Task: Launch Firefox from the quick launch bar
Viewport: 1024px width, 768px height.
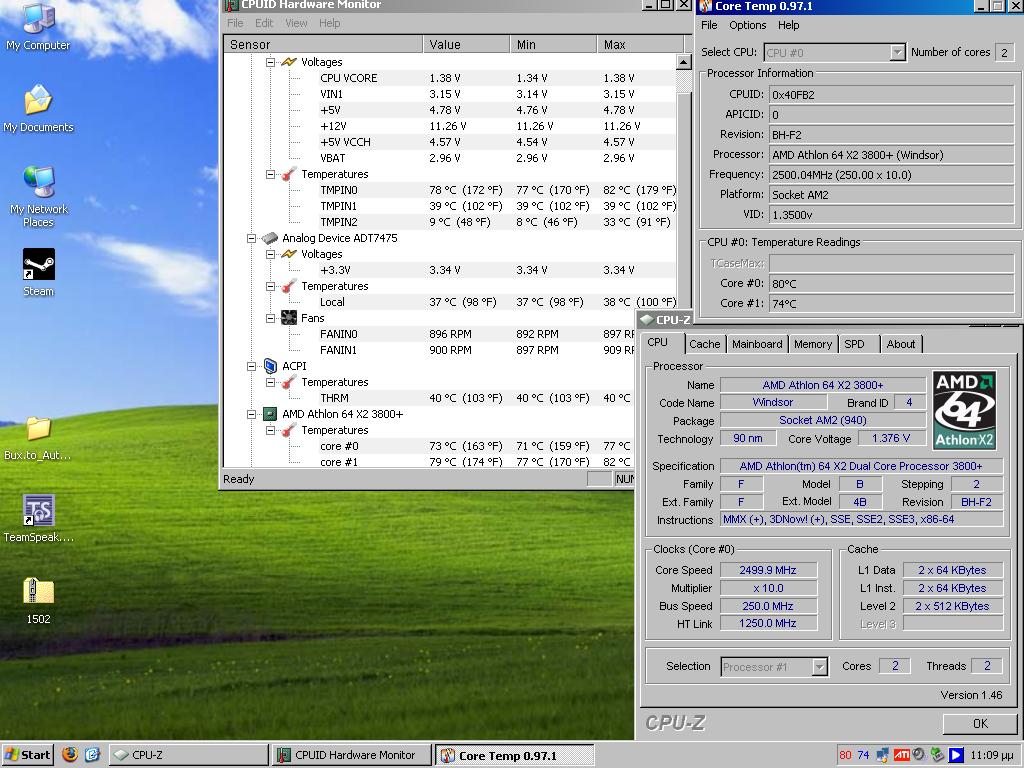Action: [x=70, y=754]
